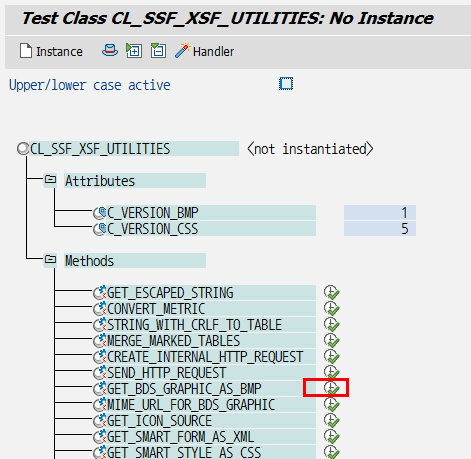
Task: Select the STRING_WITH_CRLF_TO_TABLE method name
Action: point(194,325)
